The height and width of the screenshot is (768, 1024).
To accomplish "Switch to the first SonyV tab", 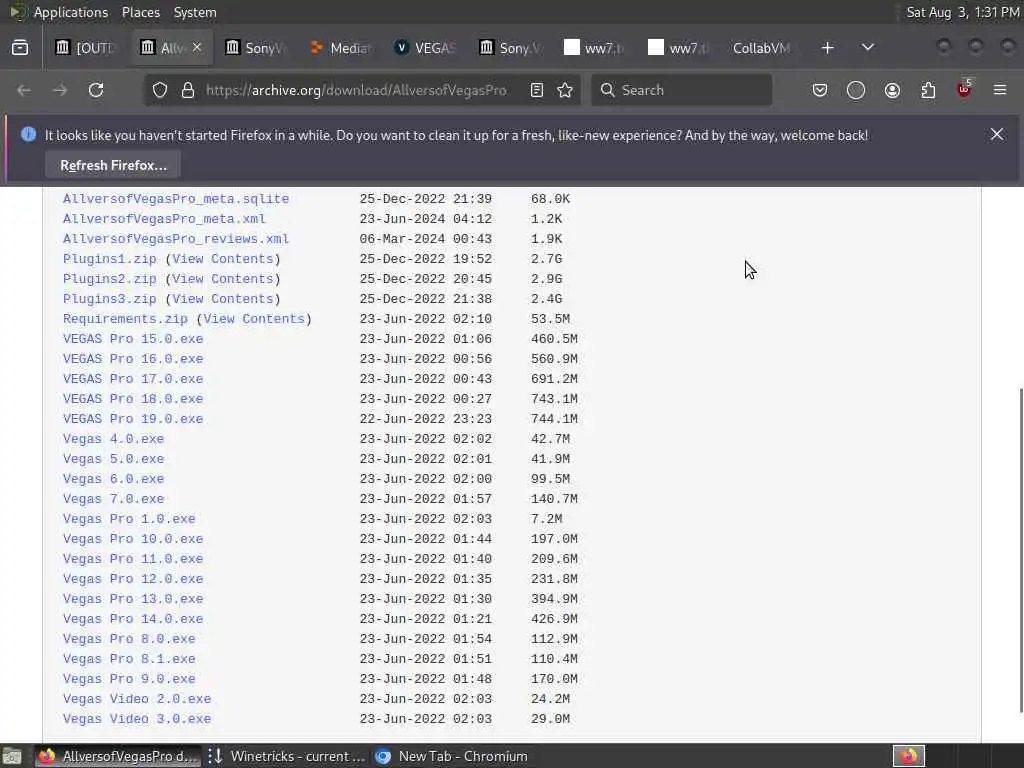I will pyautogui.click(x=256, y=48).
